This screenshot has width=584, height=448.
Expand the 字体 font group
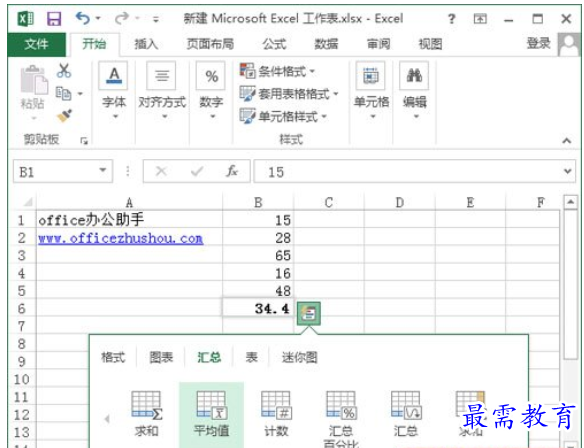point(114,91)
